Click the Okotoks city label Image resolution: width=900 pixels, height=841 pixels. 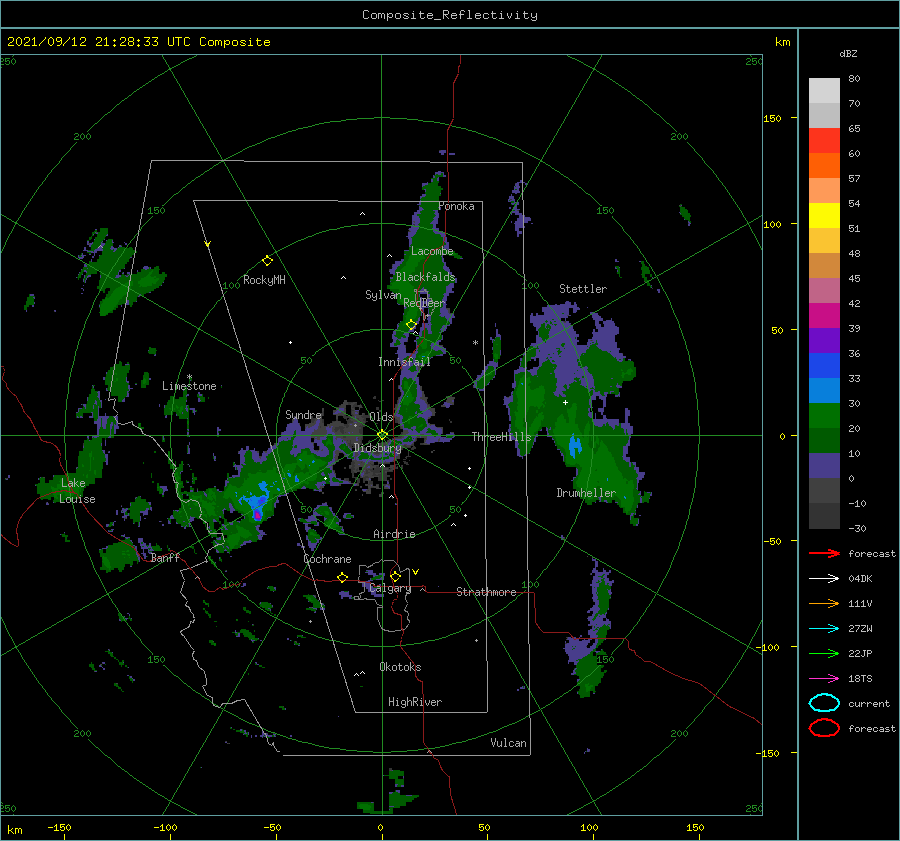(x=400, y=667)
